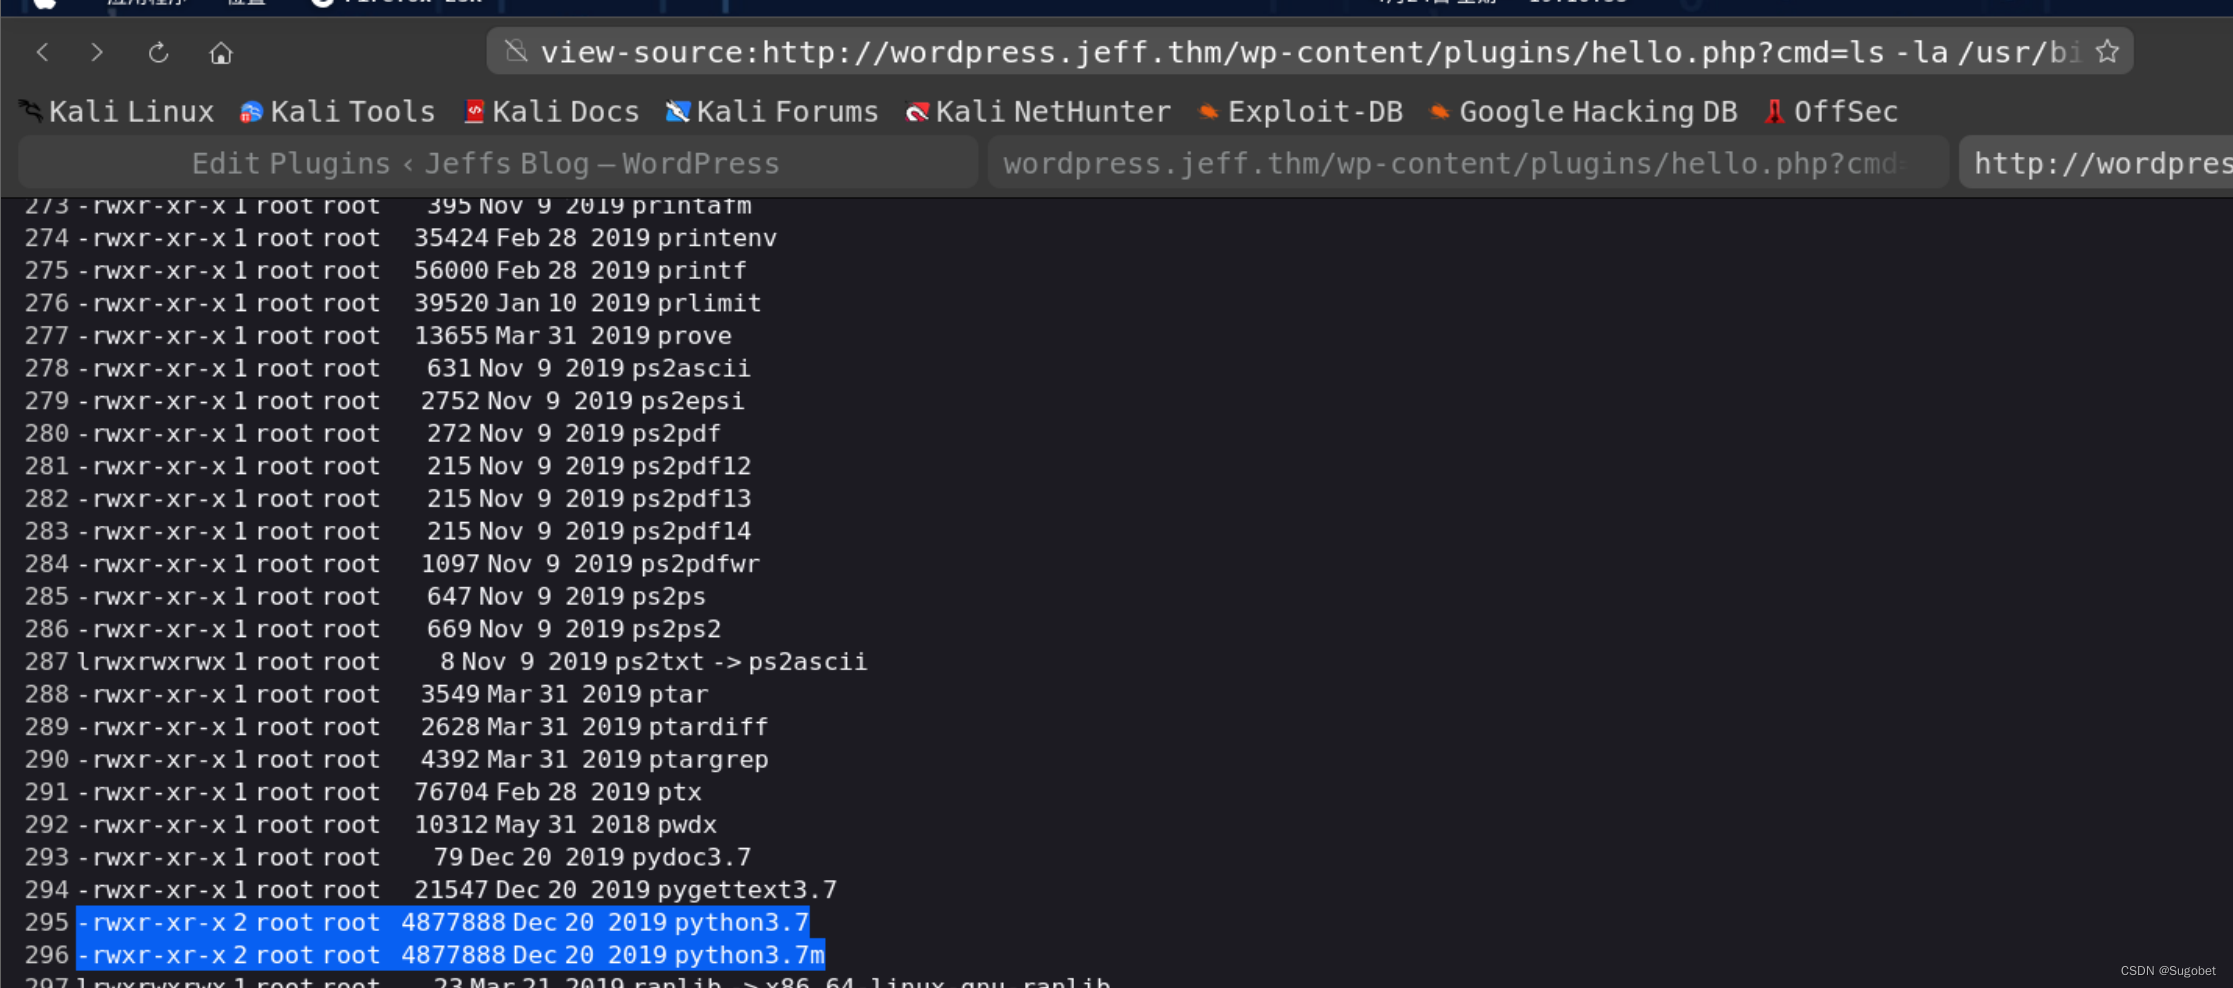Open the browser home page
Viewport: 2233px width, 988px height.
[221, 52]
